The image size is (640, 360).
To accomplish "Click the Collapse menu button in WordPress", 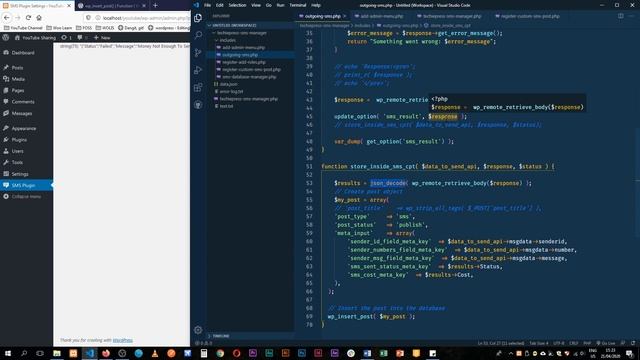I will point(27,197).
